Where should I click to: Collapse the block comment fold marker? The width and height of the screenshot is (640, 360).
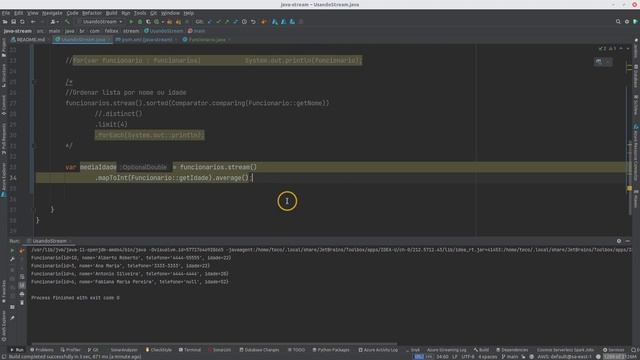(34, 82)
